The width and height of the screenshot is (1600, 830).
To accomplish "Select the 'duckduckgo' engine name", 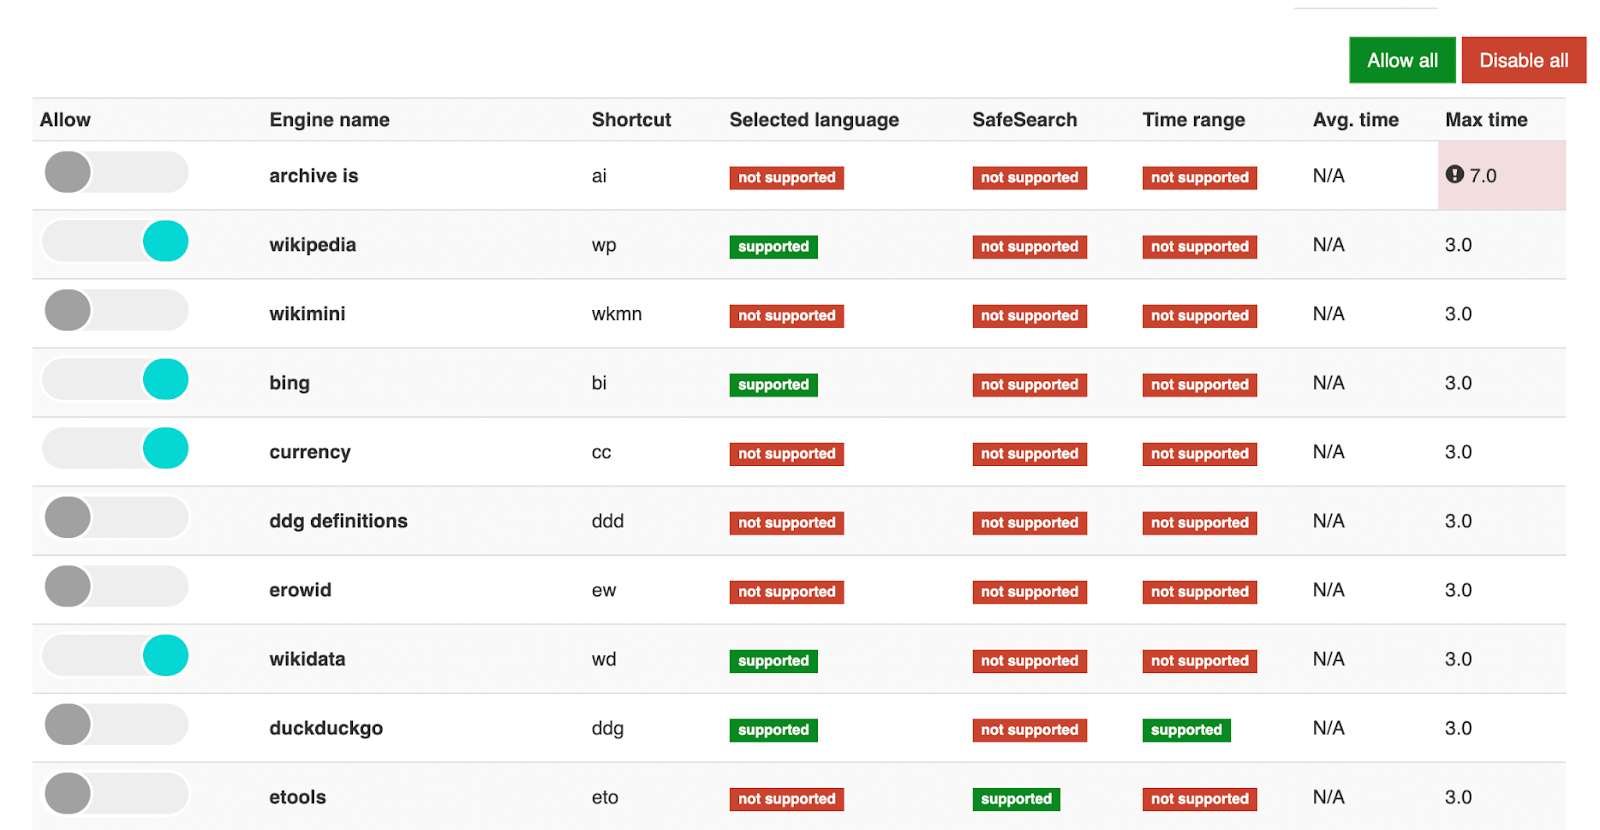I will [x=326, y=728].
